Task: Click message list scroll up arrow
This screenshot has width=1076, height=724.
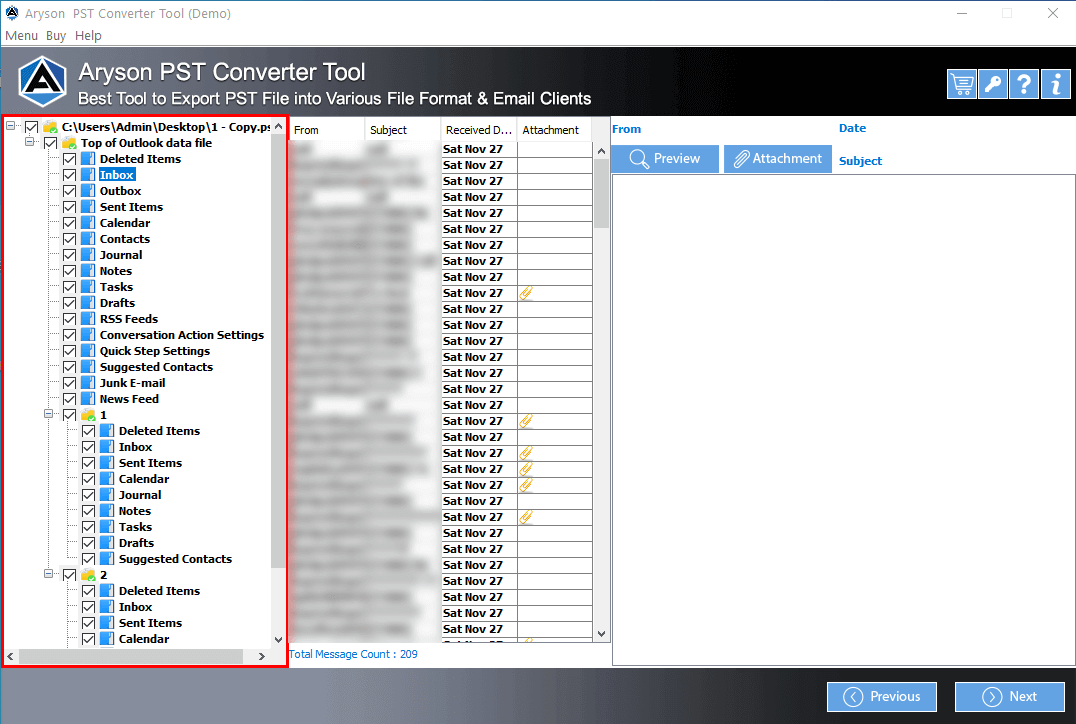Action: click(601, 151)
